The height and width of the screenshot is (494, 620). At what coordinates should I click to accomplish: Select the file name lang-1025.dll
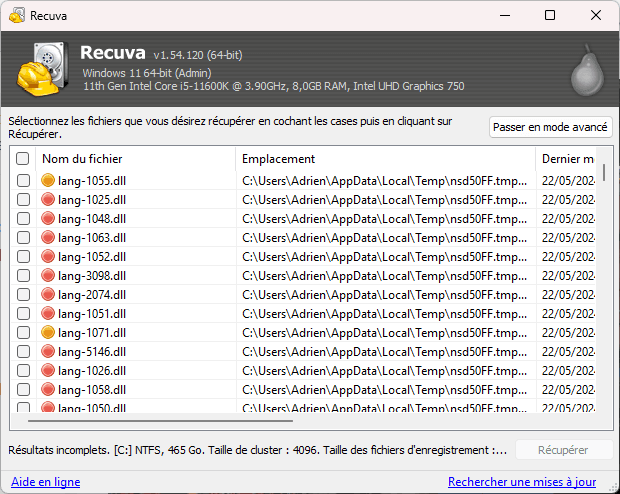point(92,200)
